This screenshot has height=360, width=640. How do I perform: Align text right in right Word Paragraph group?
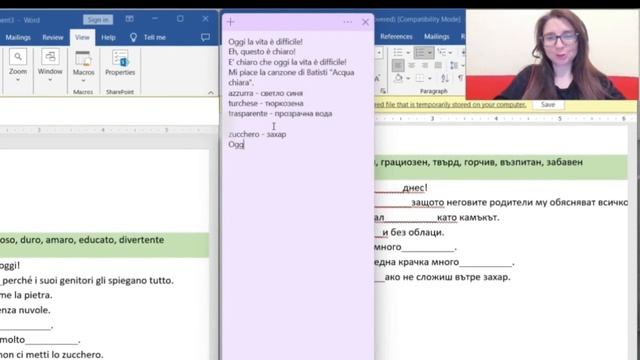coord(425,65)
